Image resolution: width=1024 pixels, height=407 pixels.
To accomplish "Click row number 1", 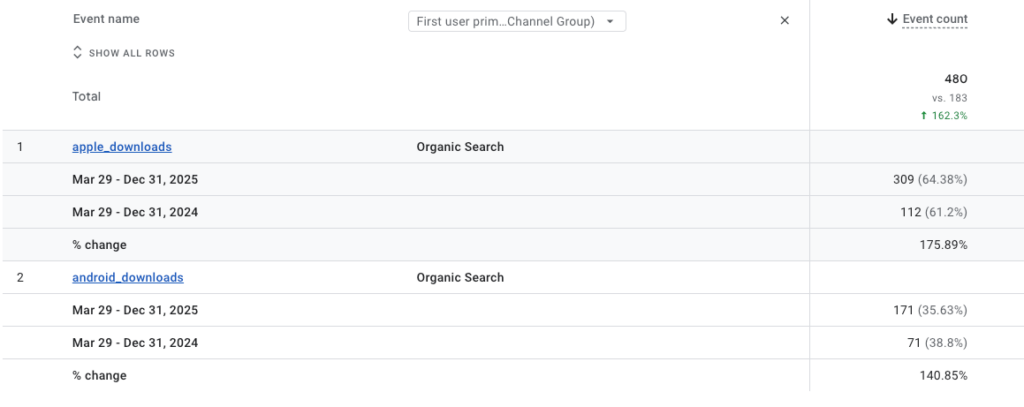I will tap(20, 147).
